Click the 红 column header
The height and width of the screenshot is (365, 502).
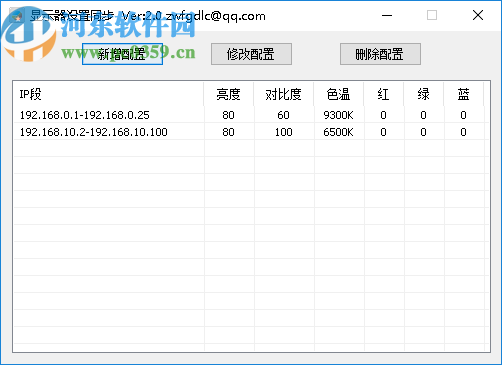tap(384, 94)
